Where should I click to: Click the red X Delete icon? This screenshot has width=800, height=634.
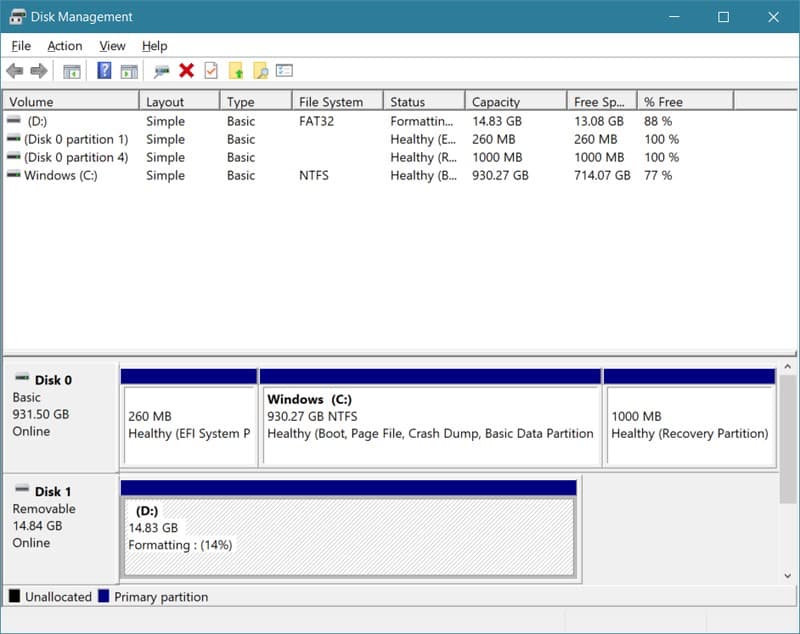click(x=186, y=71)
